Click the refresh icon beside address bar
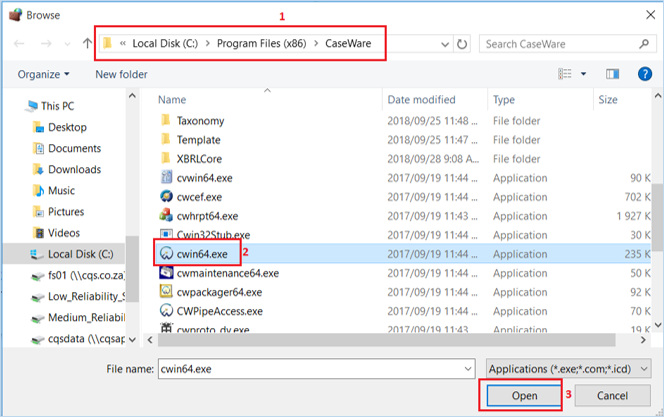Image resolution: width=664 pixels, height=417 pixels. (461, 44)
